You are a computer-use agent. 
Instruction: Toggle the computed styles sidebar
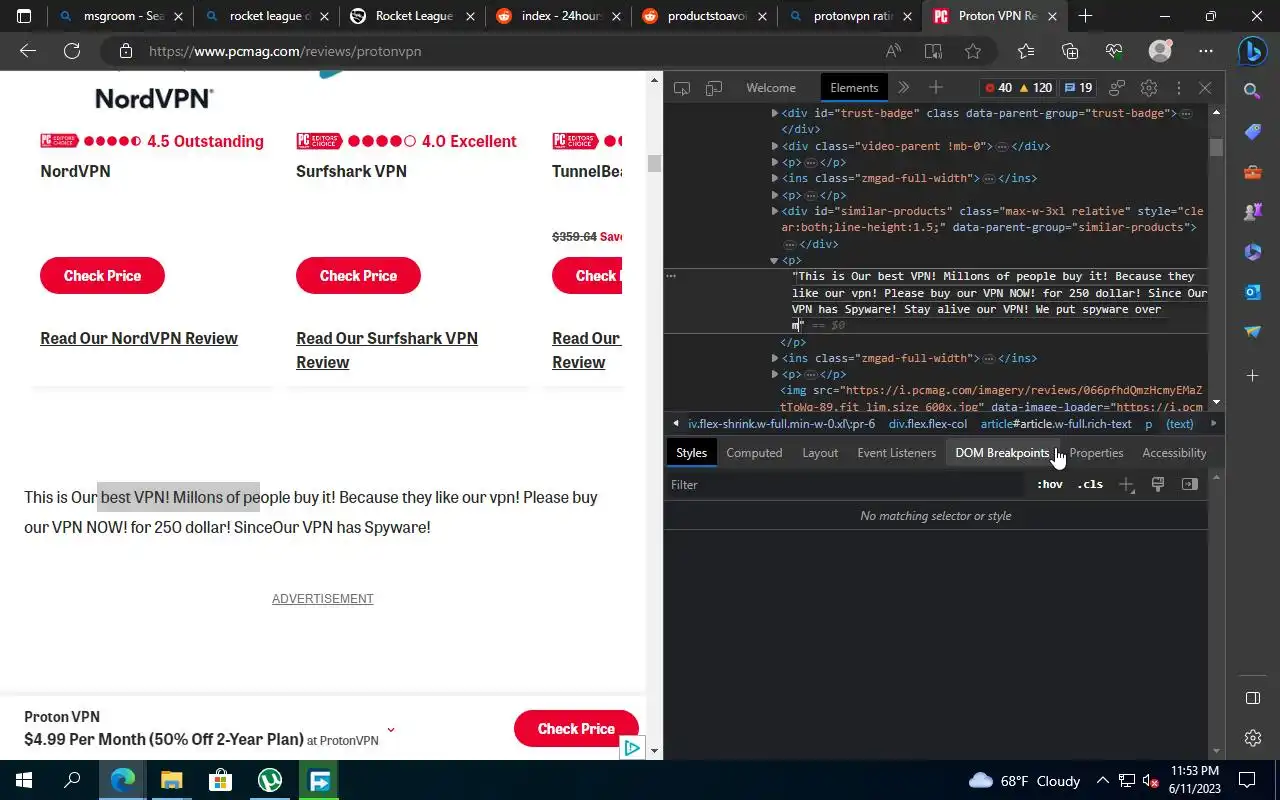point(1190,484)
